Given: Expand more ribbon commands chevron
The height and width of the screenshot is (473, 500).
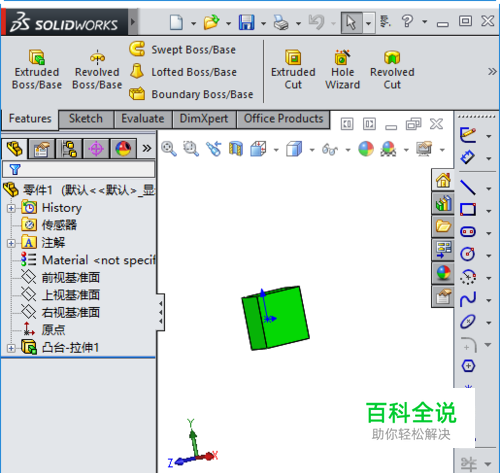Looking at the screenshot, I should click(x=492, y=71).
